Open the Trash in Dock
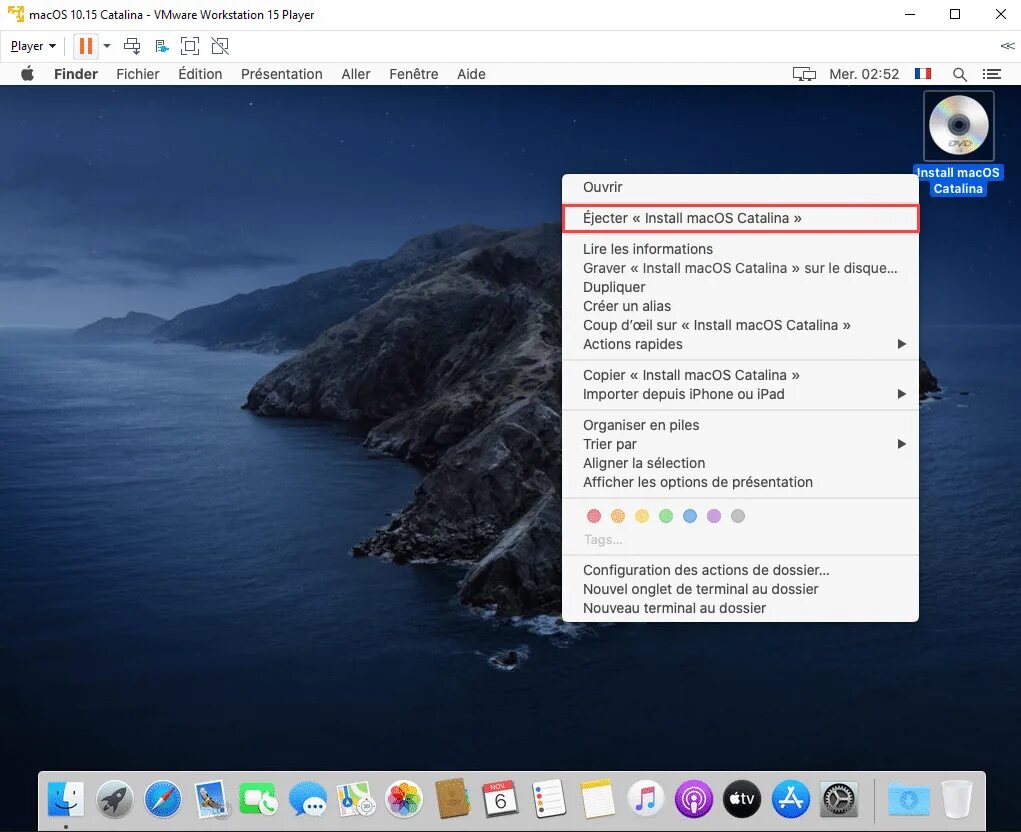 [x=957, y=798]
